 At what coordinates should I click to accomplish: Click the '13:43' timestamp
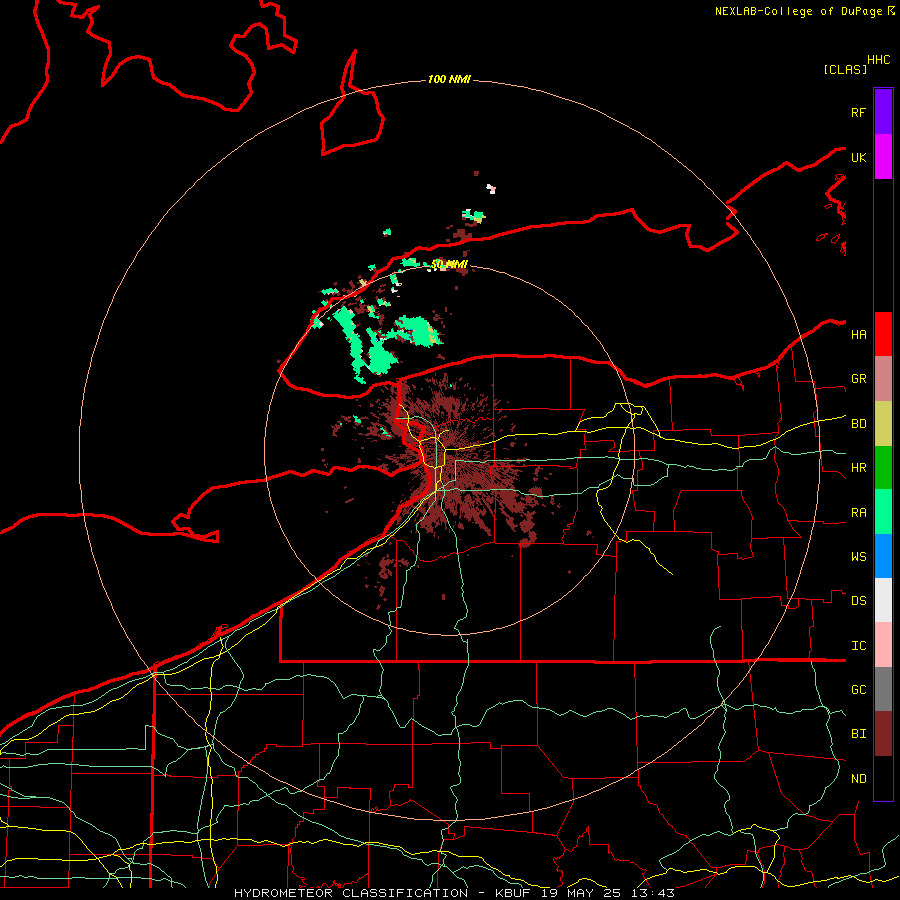(655, 893)
